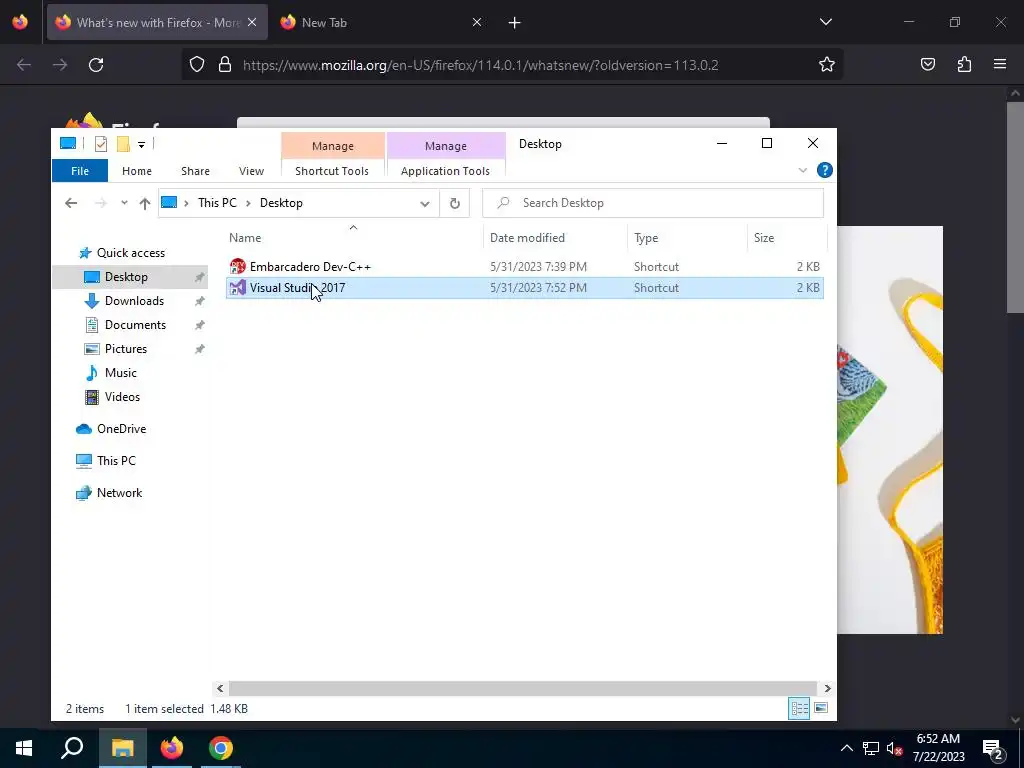Click the Visual Studio 2017 shortcut icon
The width and height of the screenshot is (1024, 768).
pyautogui.click(x=237, y=287)
